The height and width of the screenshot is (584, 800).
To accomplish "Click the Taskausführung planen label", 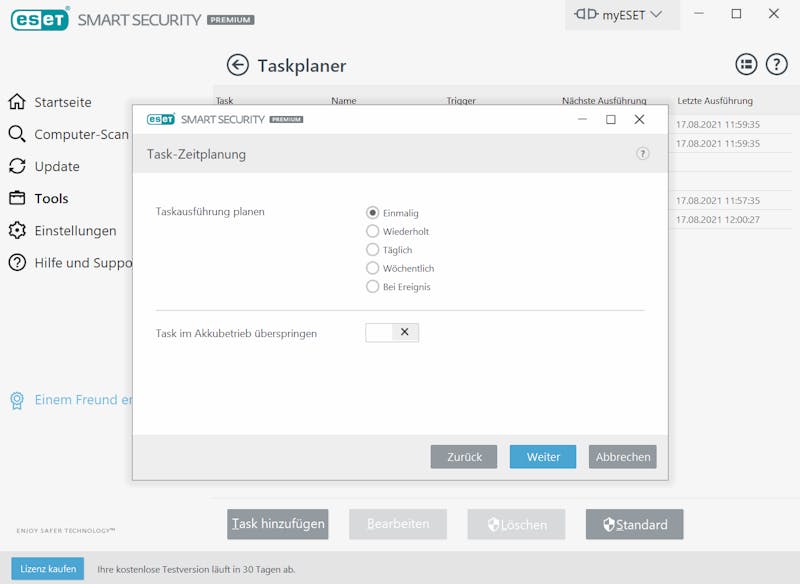I will [x=210, y=211].
